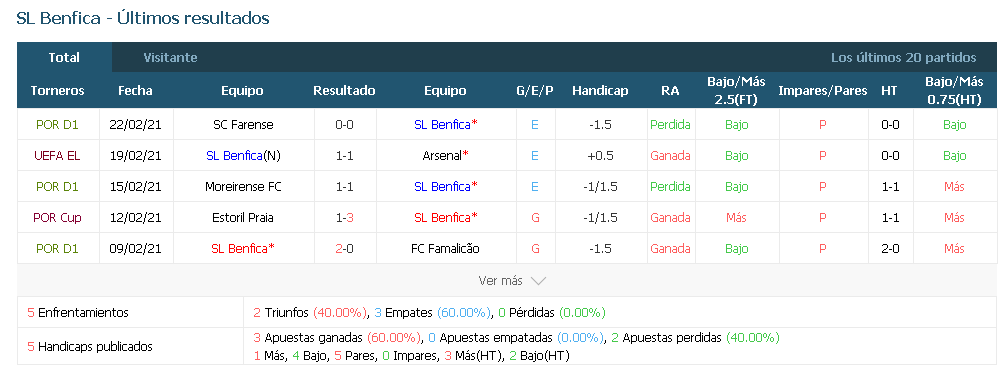Image resolution: width=1008 pixels, height=378 pixels.
Task: Click the Impares/Pares column header
Action: click(x=822, y=91)
